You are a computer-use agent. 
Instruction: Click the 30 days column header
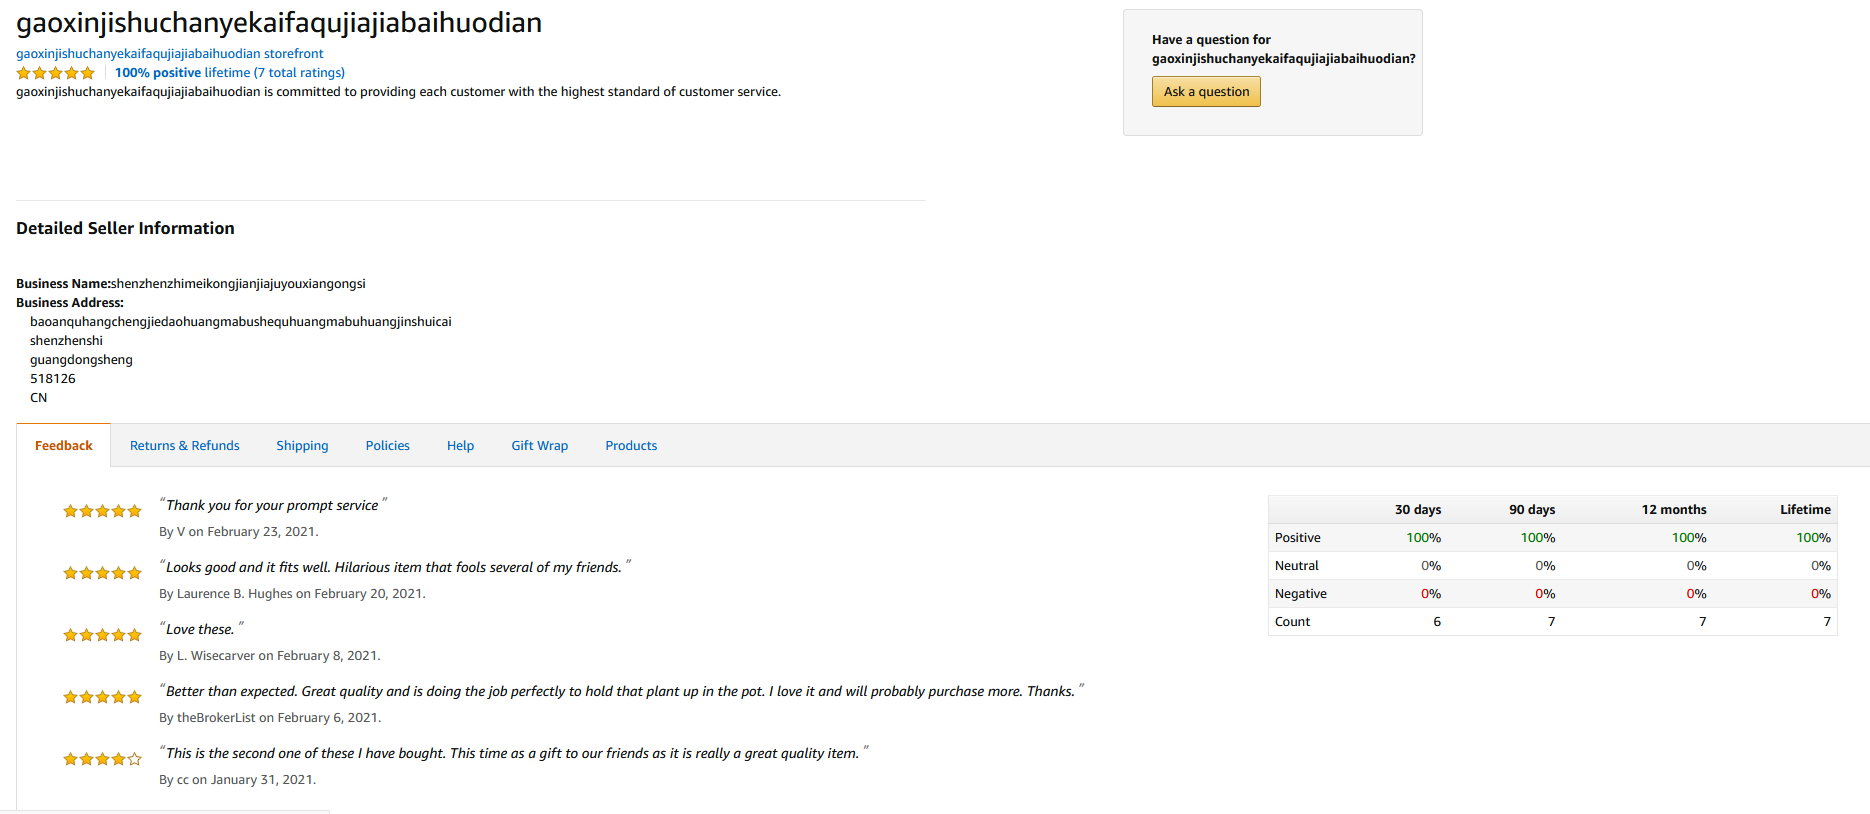click(1417, 510)
